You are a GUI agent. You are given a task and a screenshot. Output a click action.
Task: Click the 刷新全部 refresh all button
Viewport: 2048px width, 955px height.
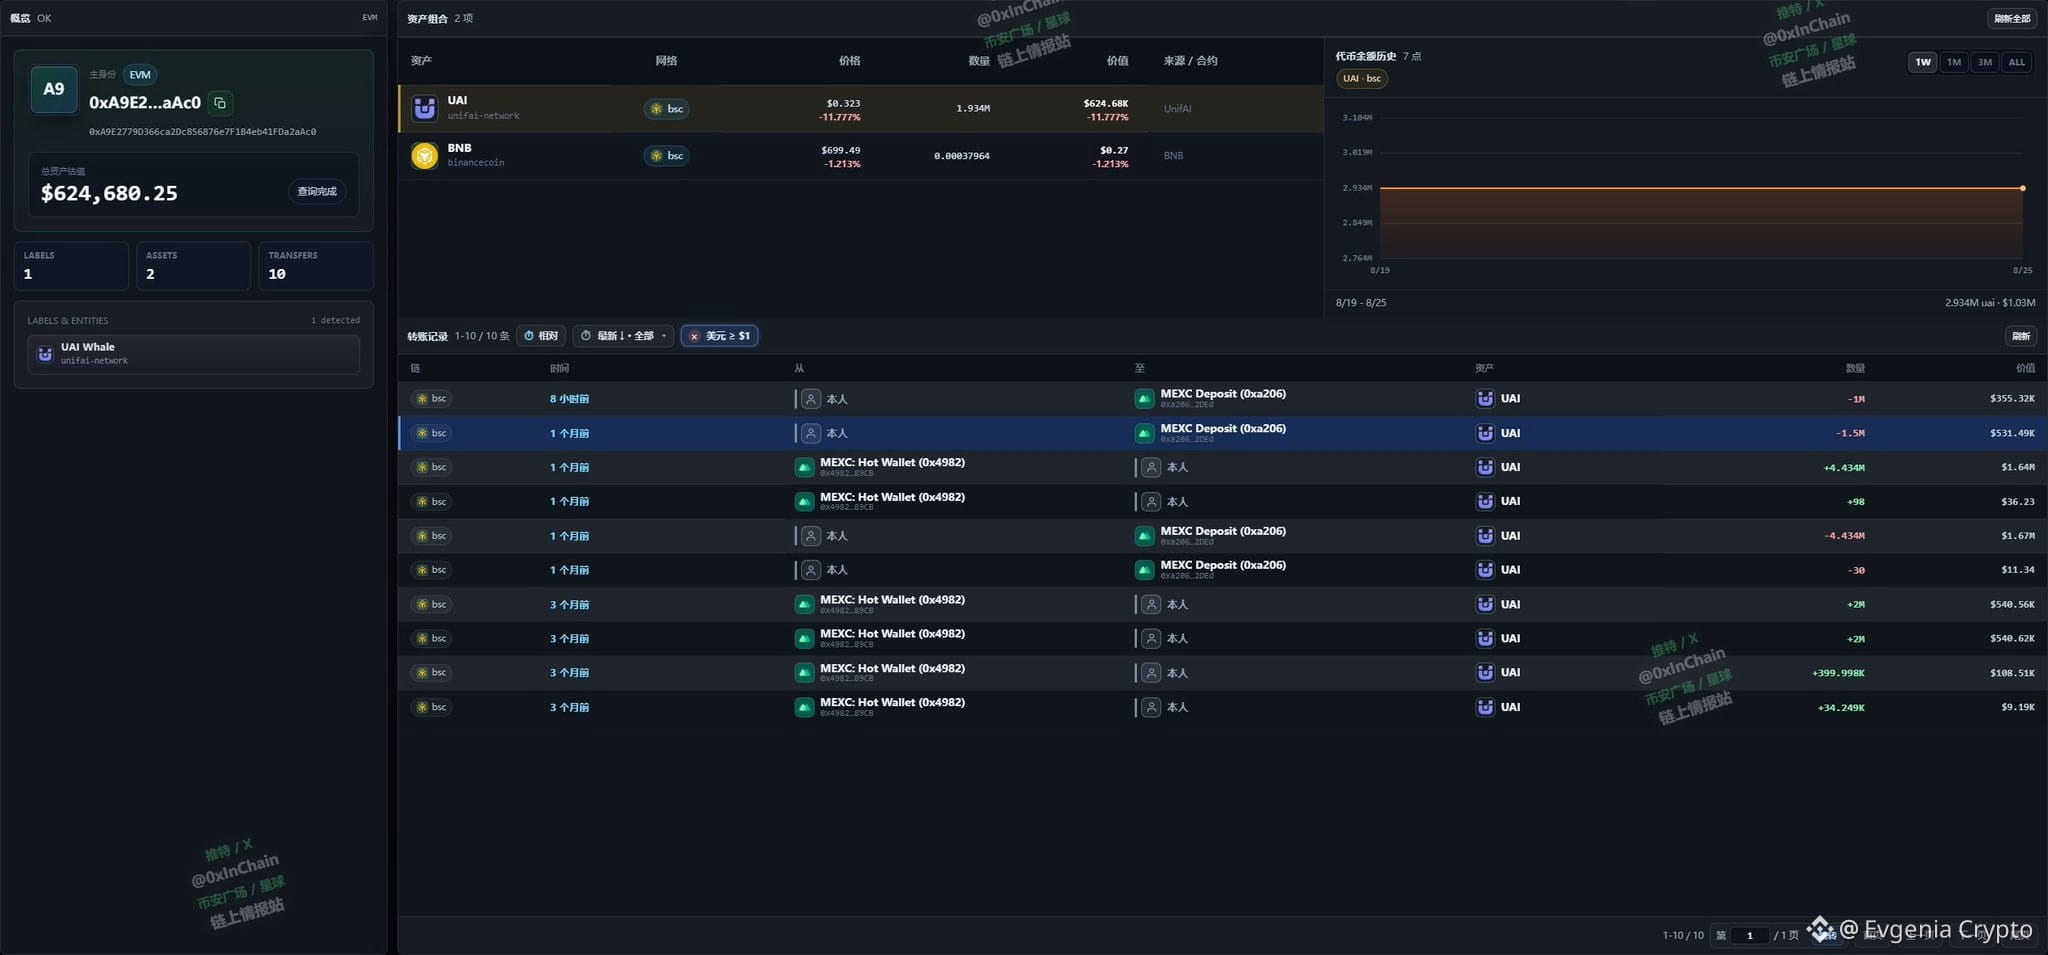tap(2011, 18)
